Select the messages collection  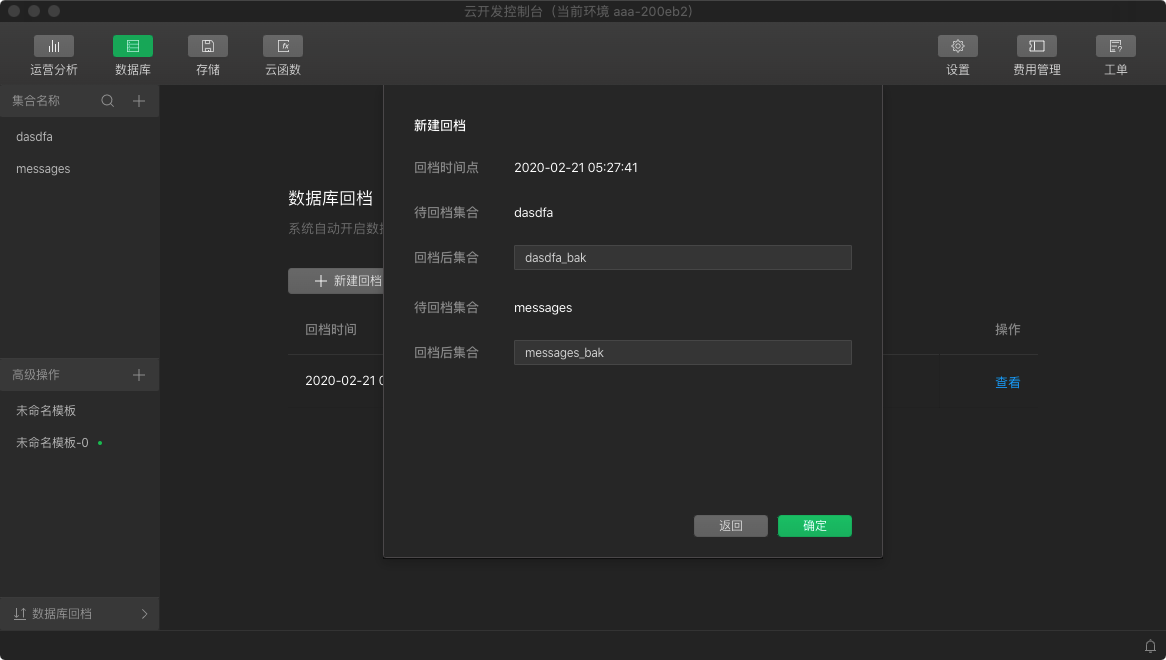pyautogui.click(x=42, y=168)
